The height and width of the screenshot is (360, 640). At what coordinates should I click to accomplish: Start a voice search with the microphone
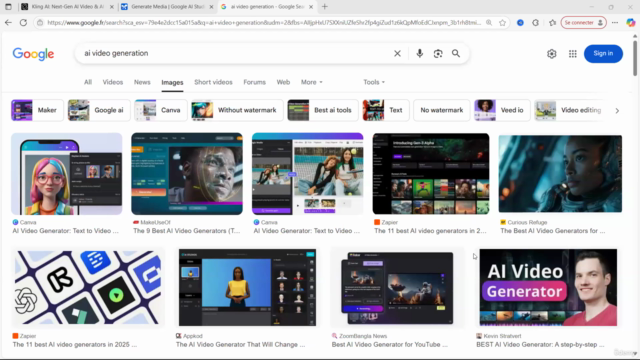point(420,53)
